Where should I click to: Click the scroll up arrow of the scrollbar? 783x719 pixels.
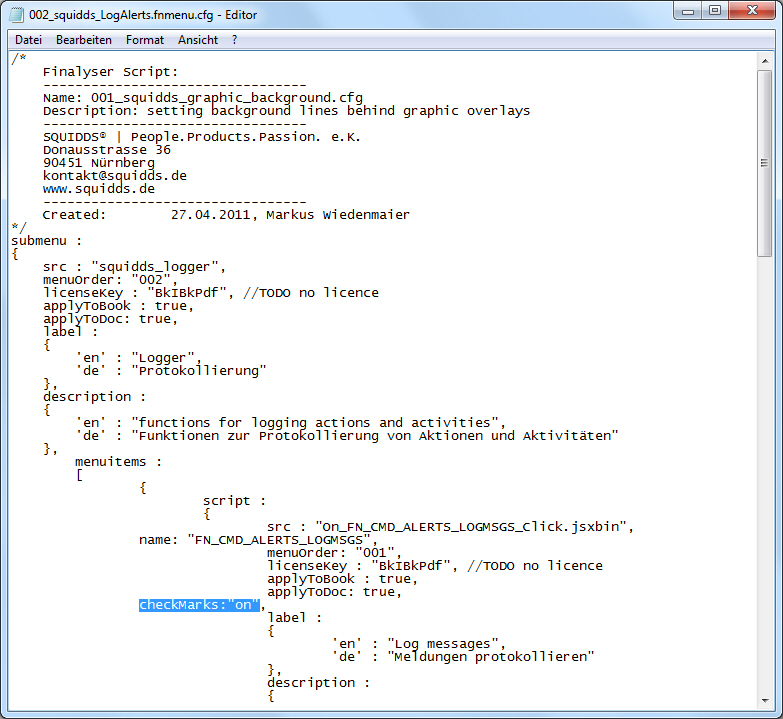tap(765, 61)
